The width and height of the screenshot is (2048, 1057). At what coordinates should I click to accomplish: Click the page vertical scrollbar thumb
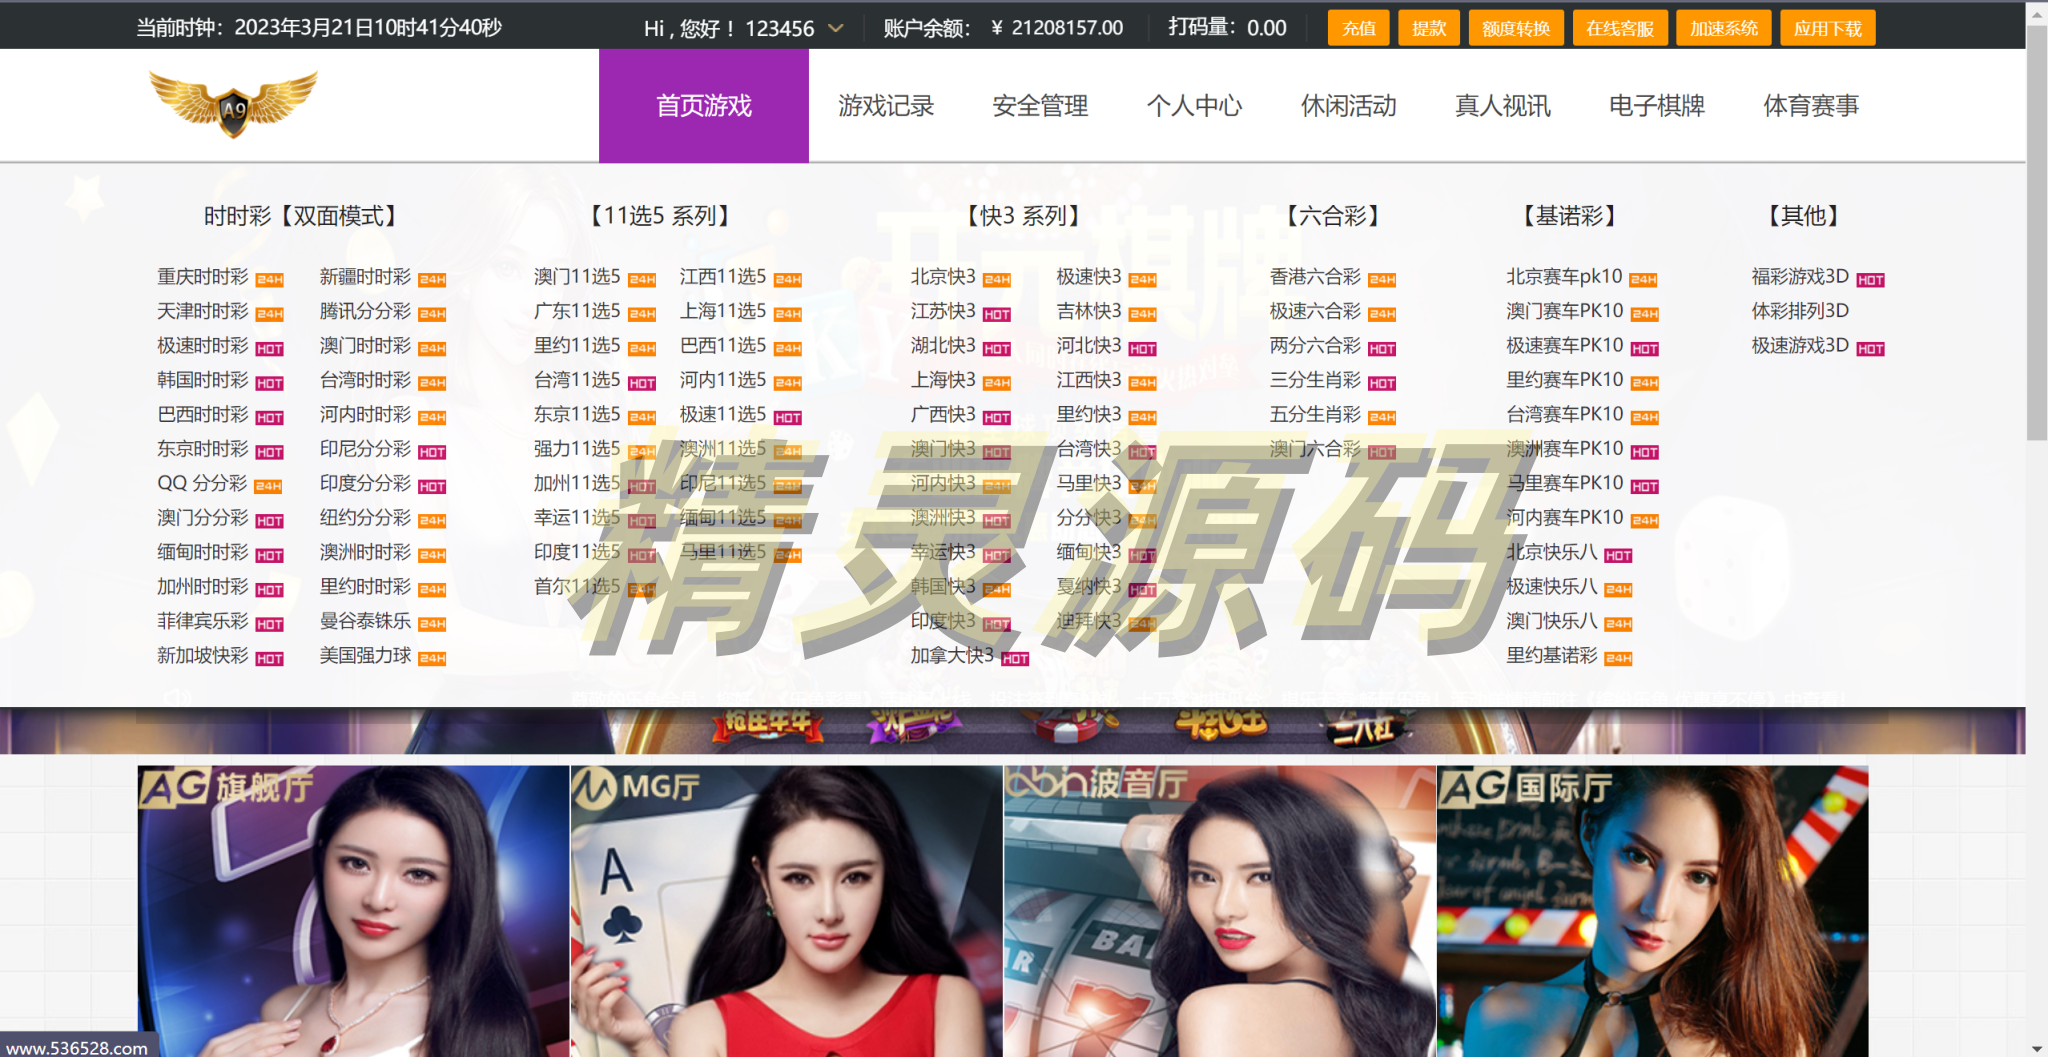[x=2037, y=232]
